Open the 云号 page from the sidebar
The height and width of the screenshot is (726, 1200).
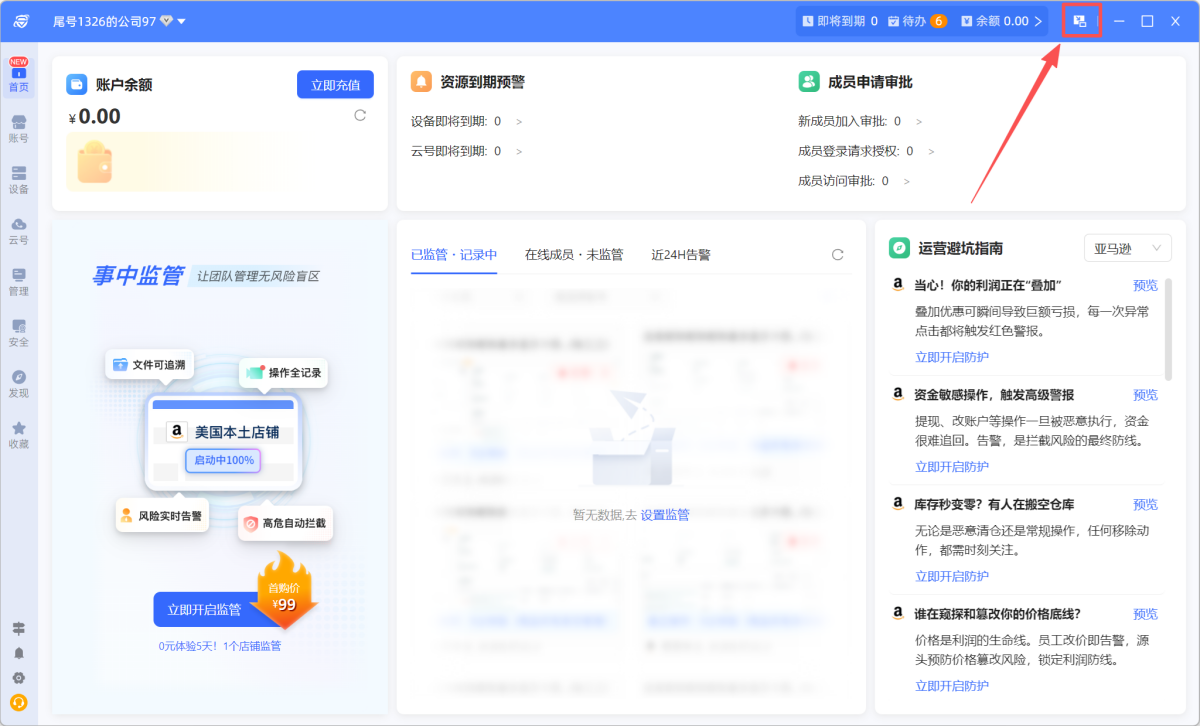(19, 228)
